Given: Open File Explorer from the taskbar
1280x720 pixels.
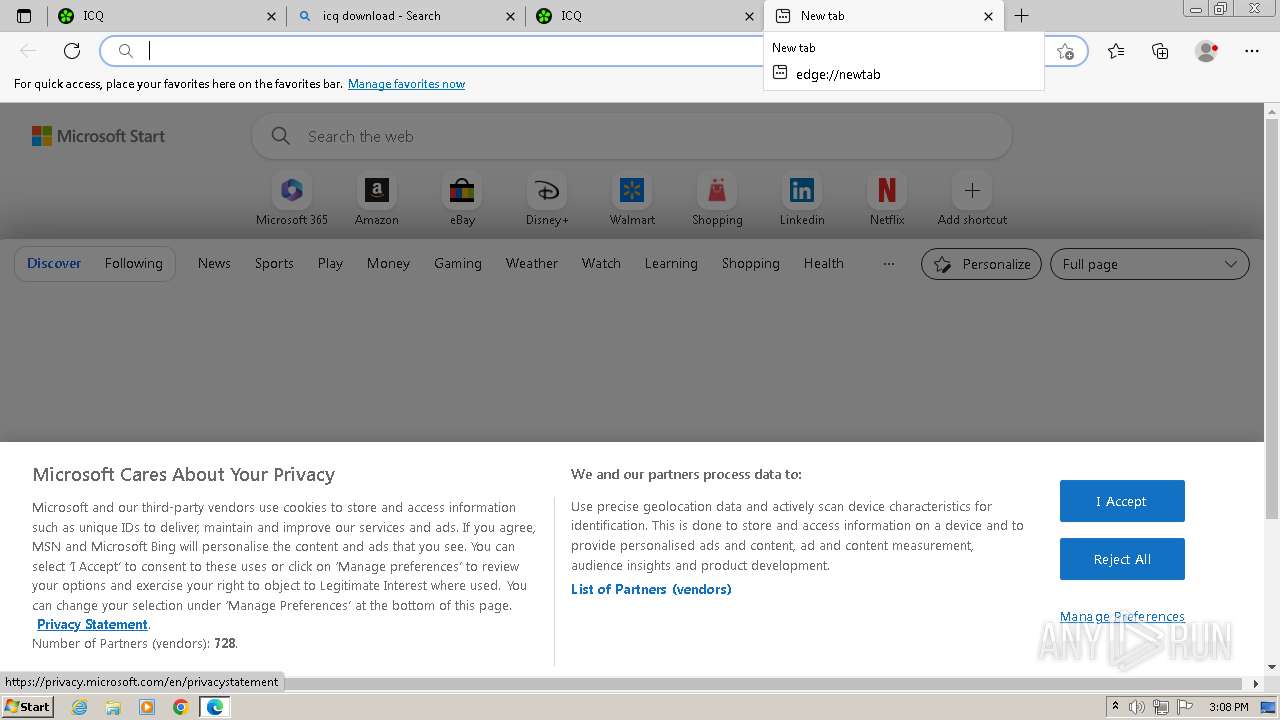Looking at the screenshot, I should click(113, 707).
